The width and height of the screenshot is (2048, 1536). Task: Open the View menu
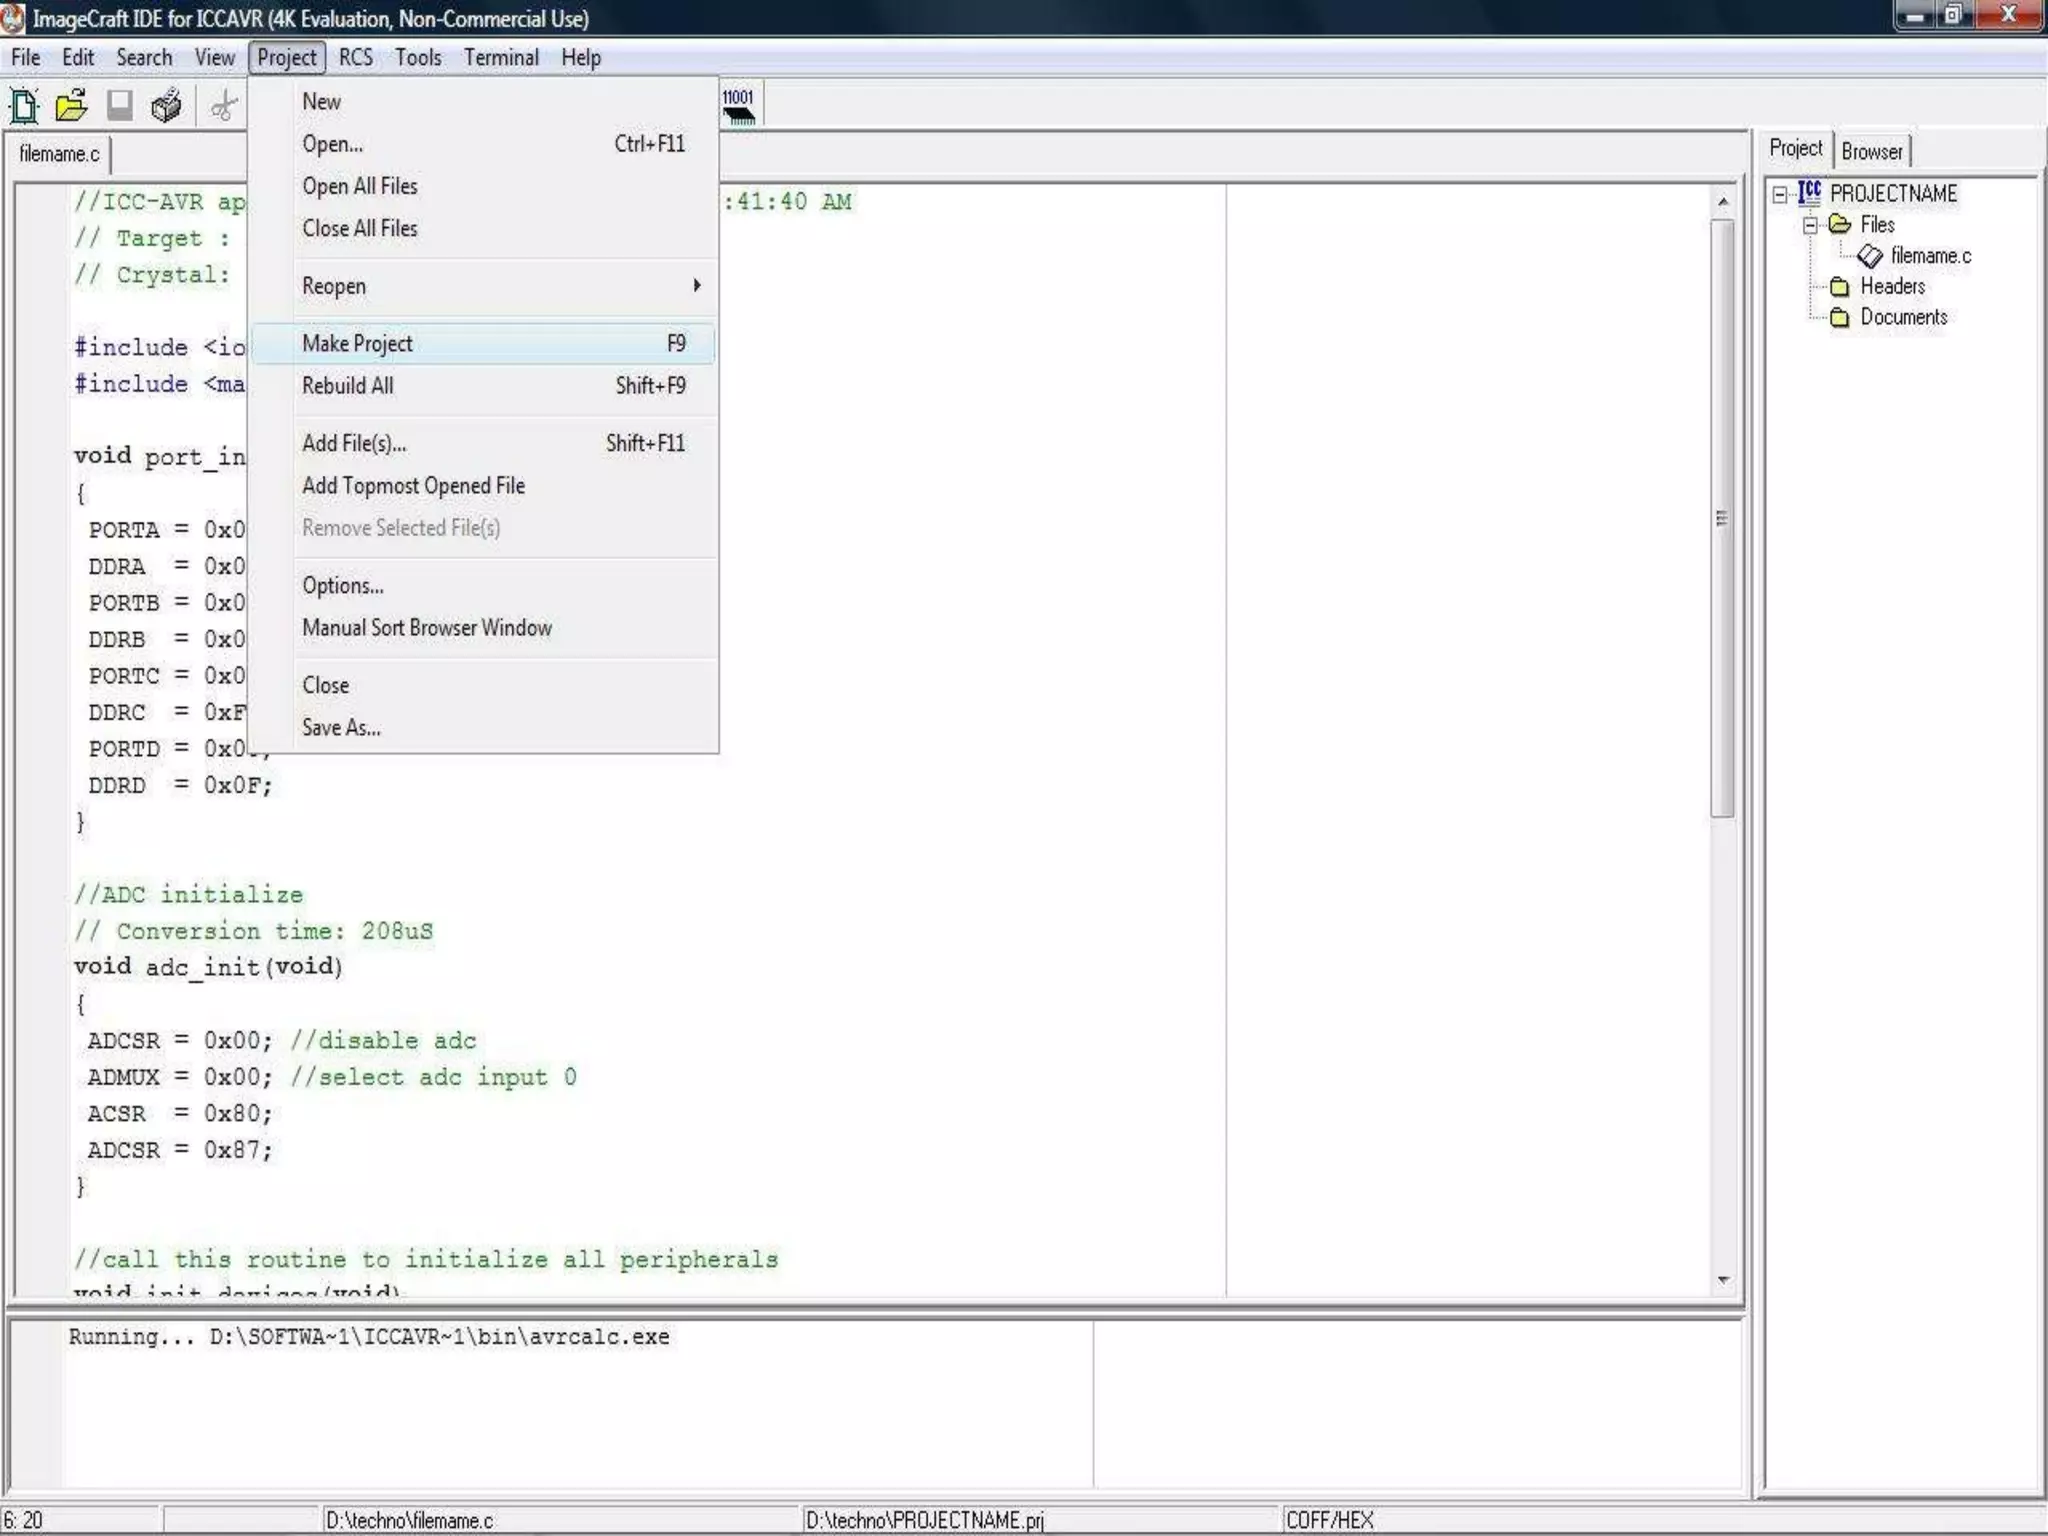(x=214, y=57)
